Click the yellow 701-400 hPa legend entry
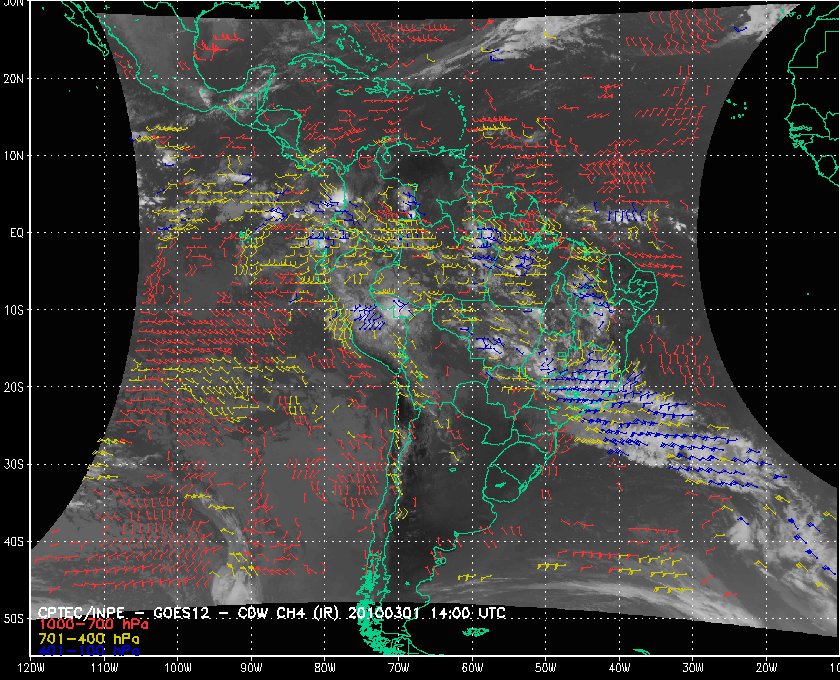Viewport: 840px width, 680px height. (88, 637)
